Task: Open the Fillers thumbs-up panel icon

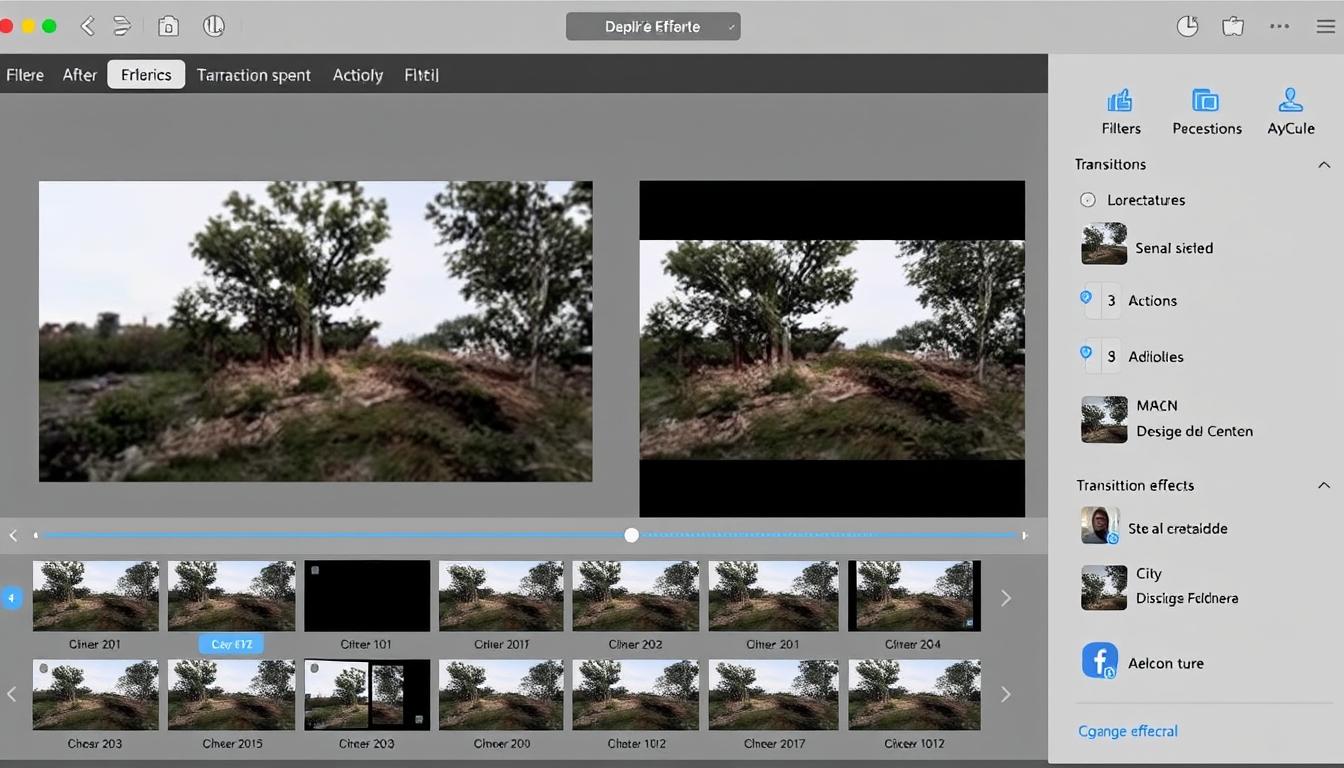Action: point(1120,101)
